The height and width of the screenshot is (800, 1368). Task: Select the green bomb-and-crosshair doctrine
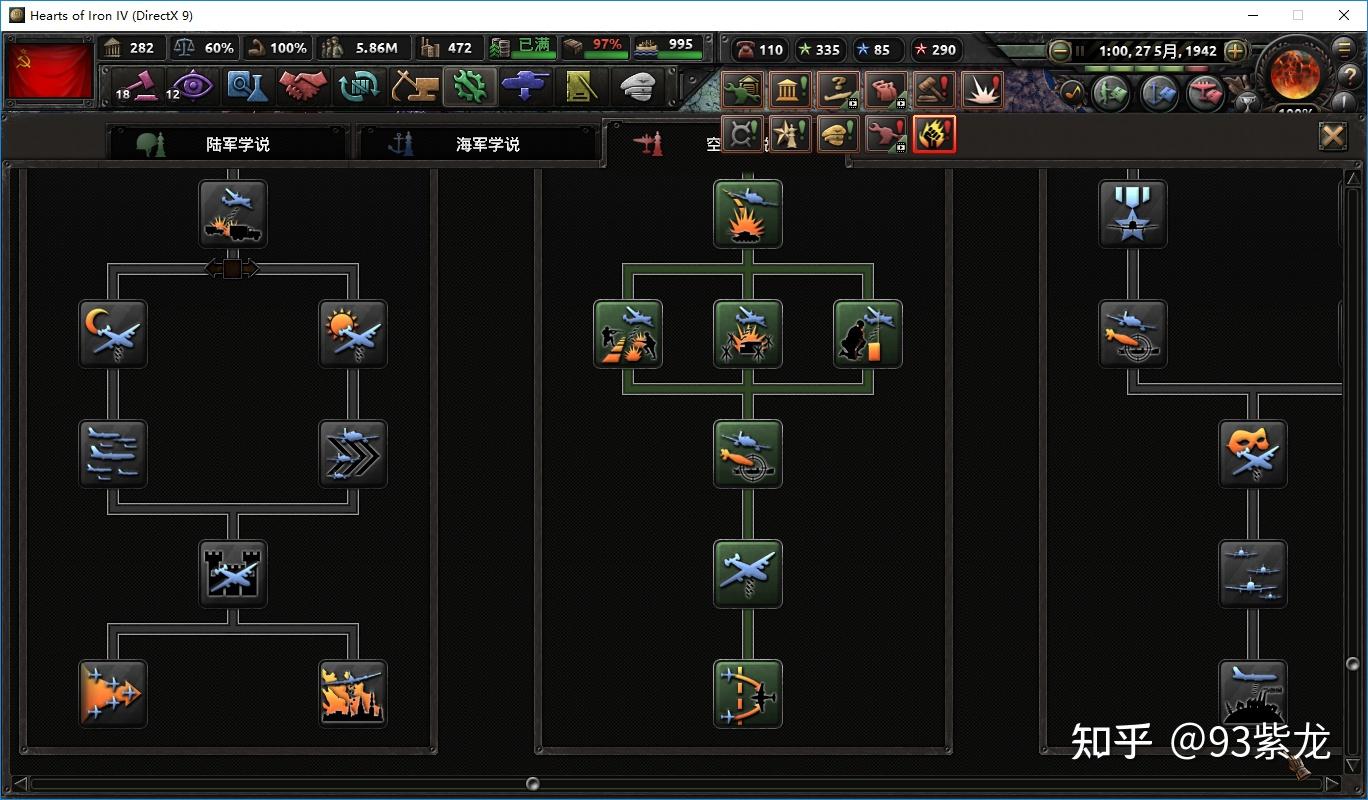click(x=748, y=454)
